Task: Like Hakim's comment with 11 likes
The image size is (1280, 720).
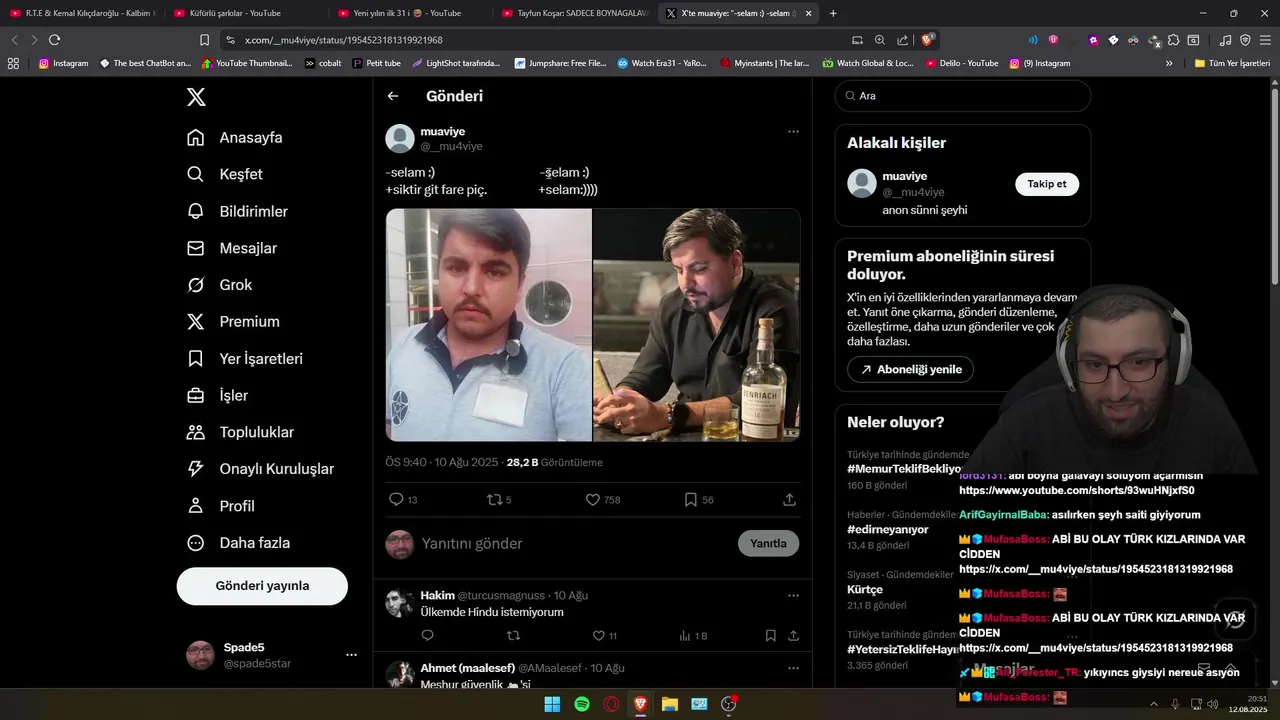Action: tap(604, 635)
